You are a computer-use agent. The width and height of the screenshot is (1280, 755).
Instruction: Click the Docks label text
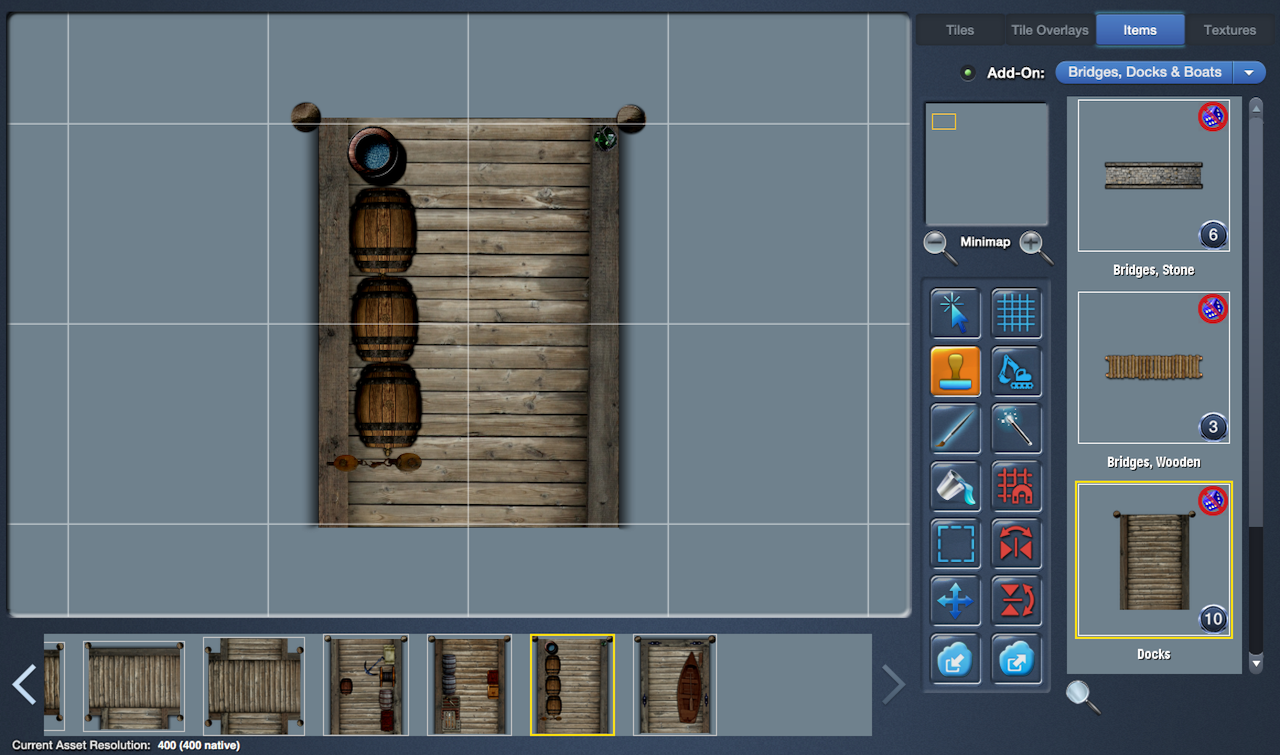click(1153, 654)
